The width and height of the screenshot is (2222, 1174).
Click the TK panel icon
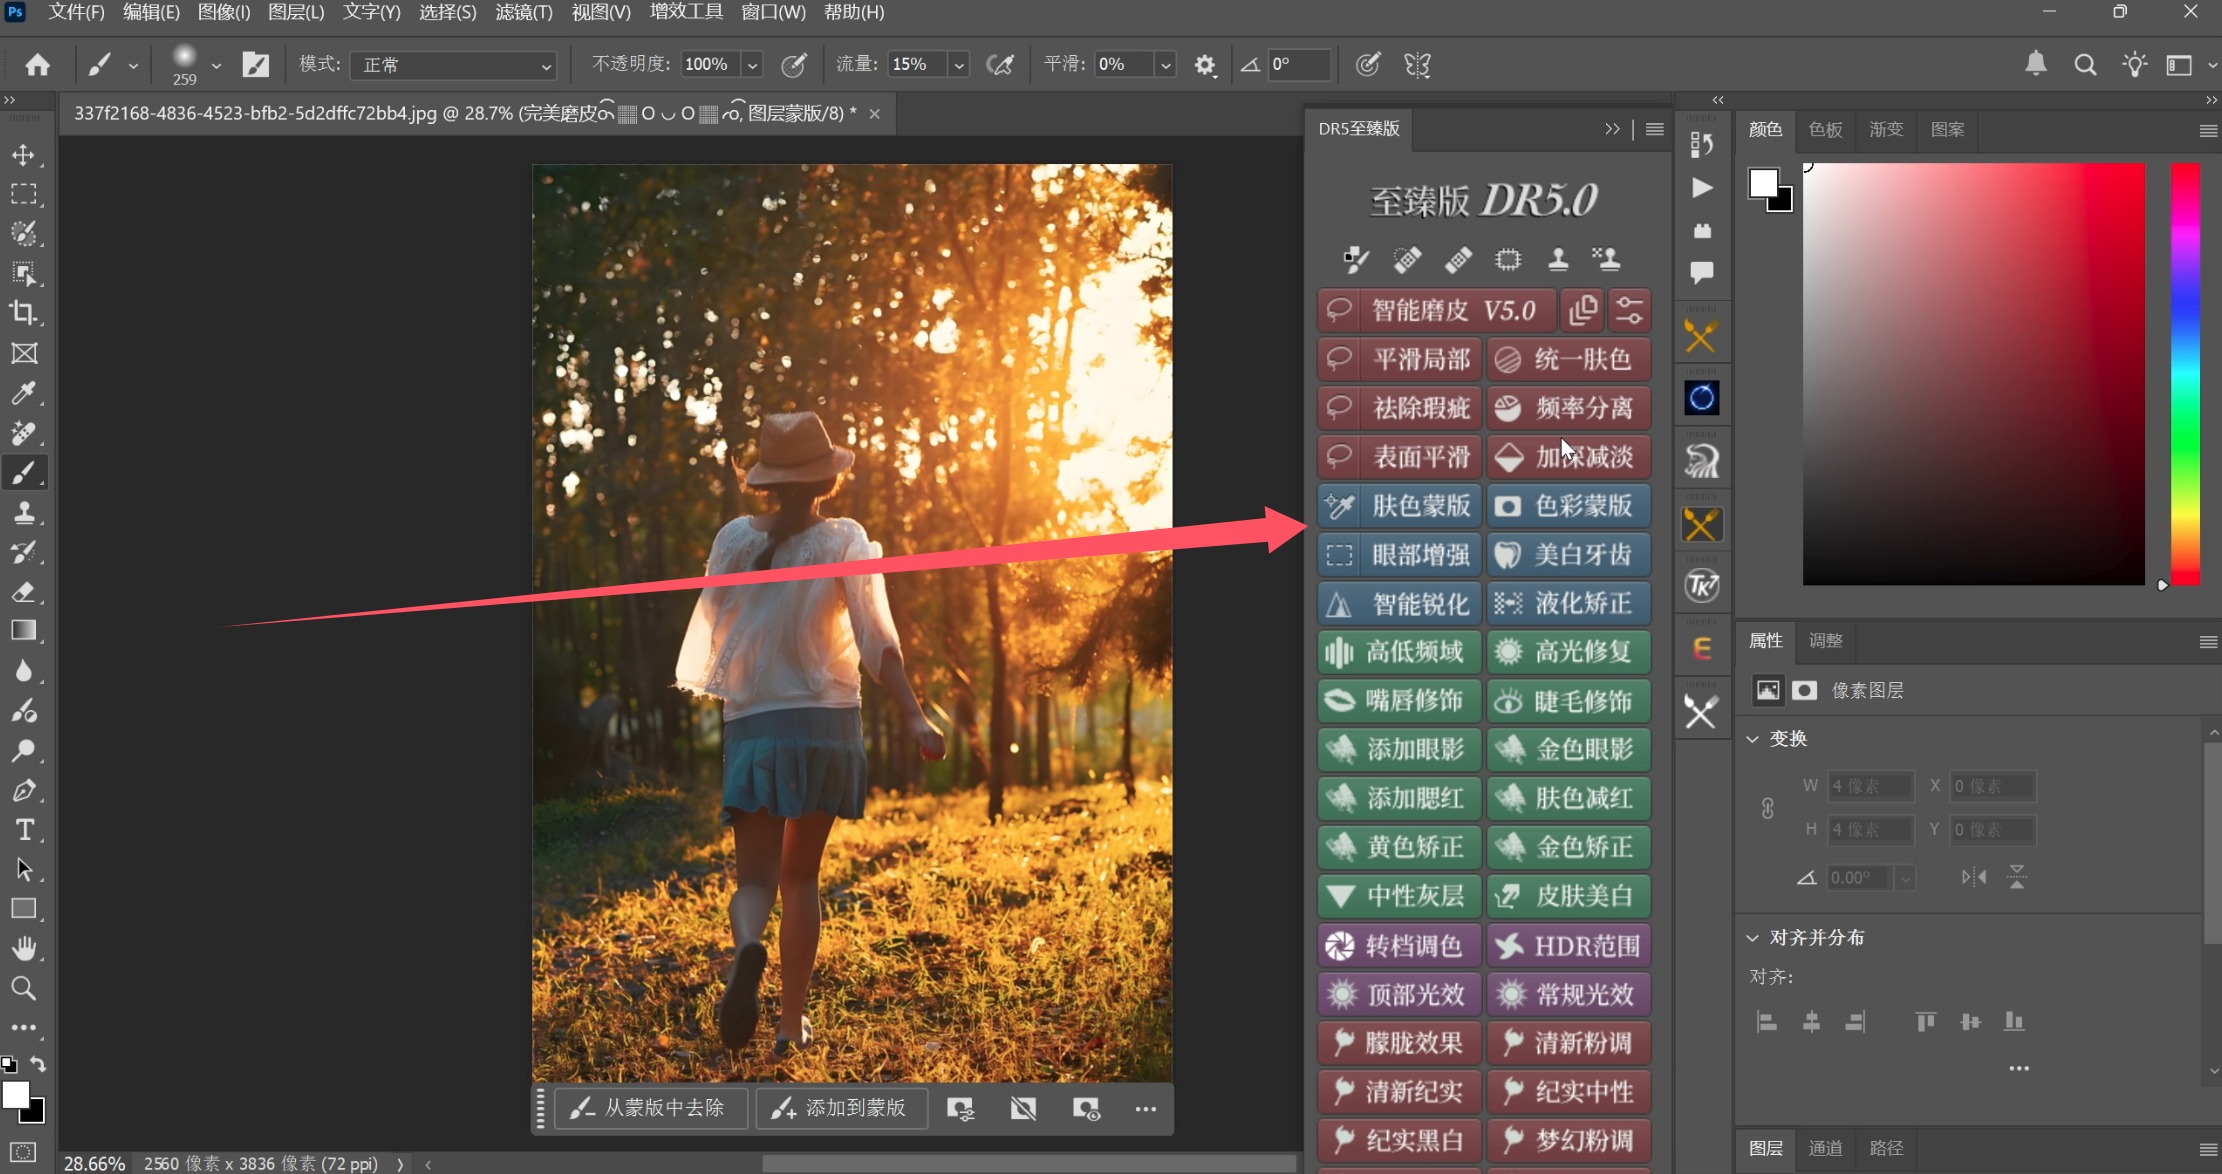tap(1701, 586)
